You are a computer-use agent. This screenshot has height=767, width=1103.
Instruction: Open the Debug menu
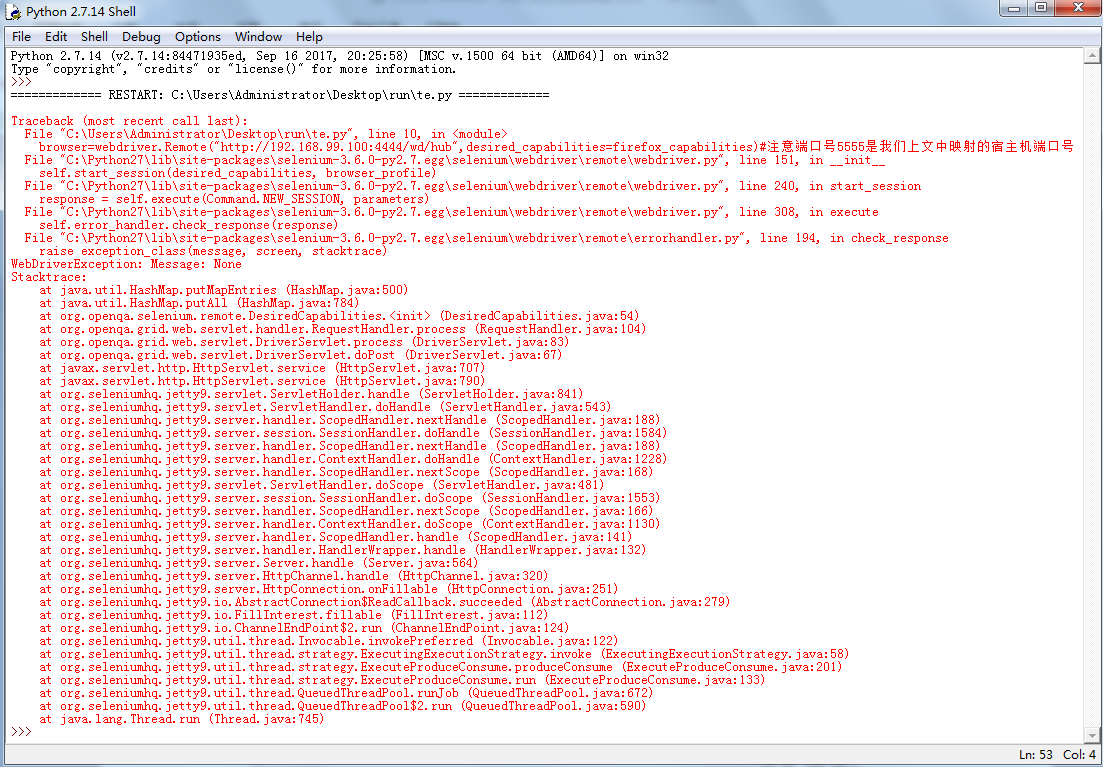pyautogui.click(x=141, y=37)
